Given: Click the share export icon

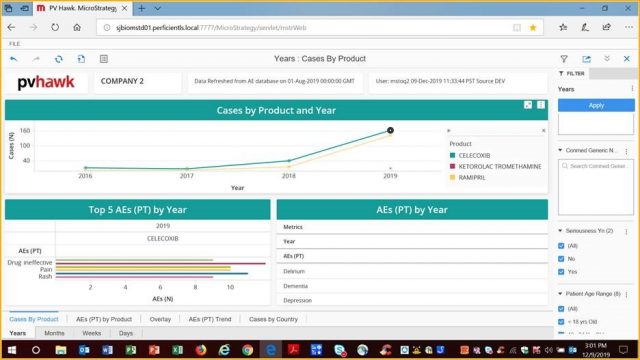Looking at the screenshot, I should point(586,59).
